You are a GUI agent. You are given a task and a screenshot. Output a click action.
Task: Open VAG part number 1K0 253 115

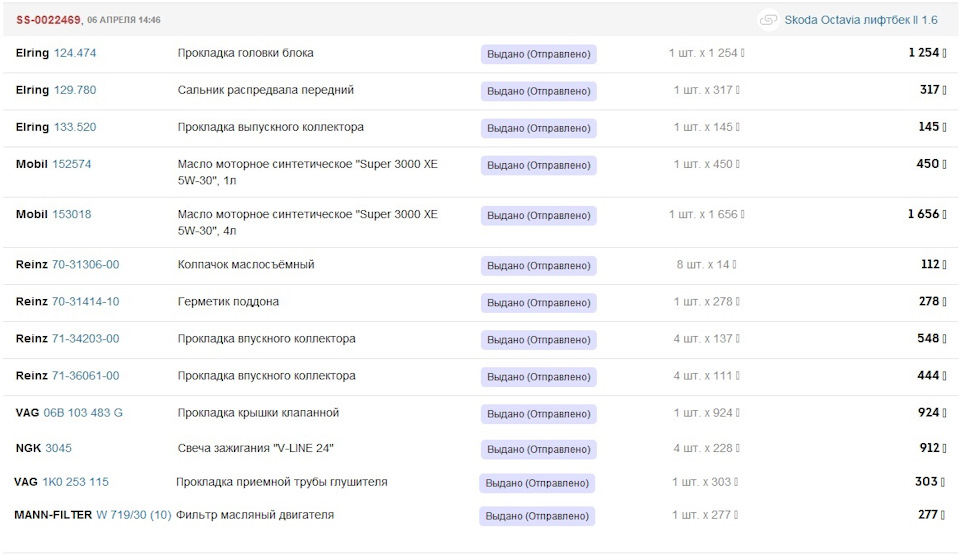tap(75, 482)
